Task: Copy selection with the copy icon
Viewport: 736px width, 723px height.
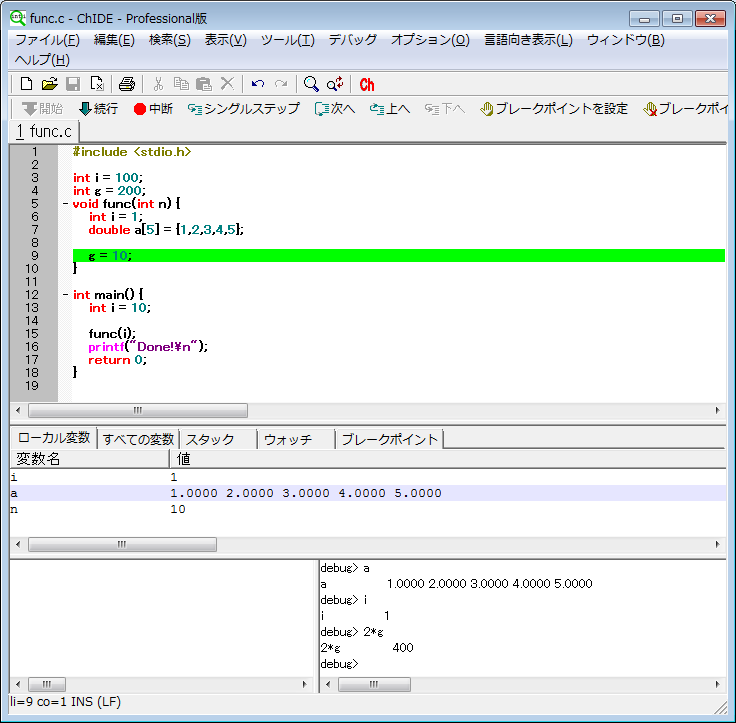Action: (181, 84)
